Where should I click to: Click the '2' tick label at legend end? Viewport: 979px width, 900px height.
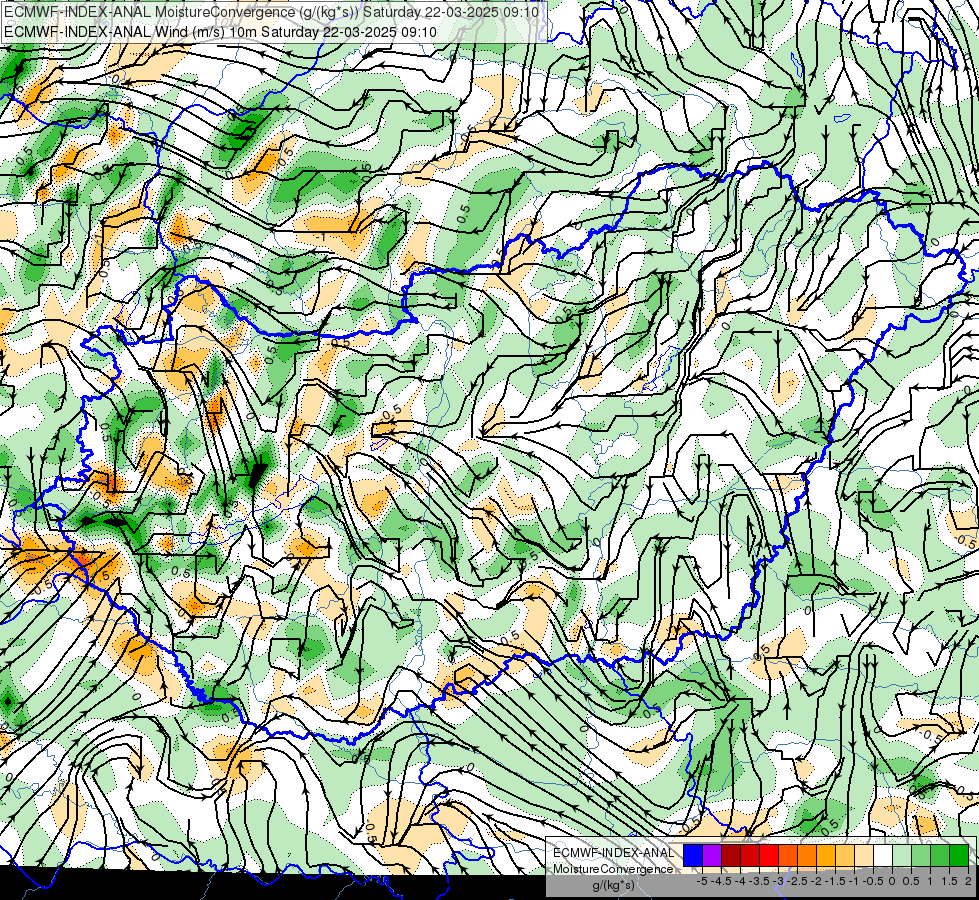(x=968, y=881)
